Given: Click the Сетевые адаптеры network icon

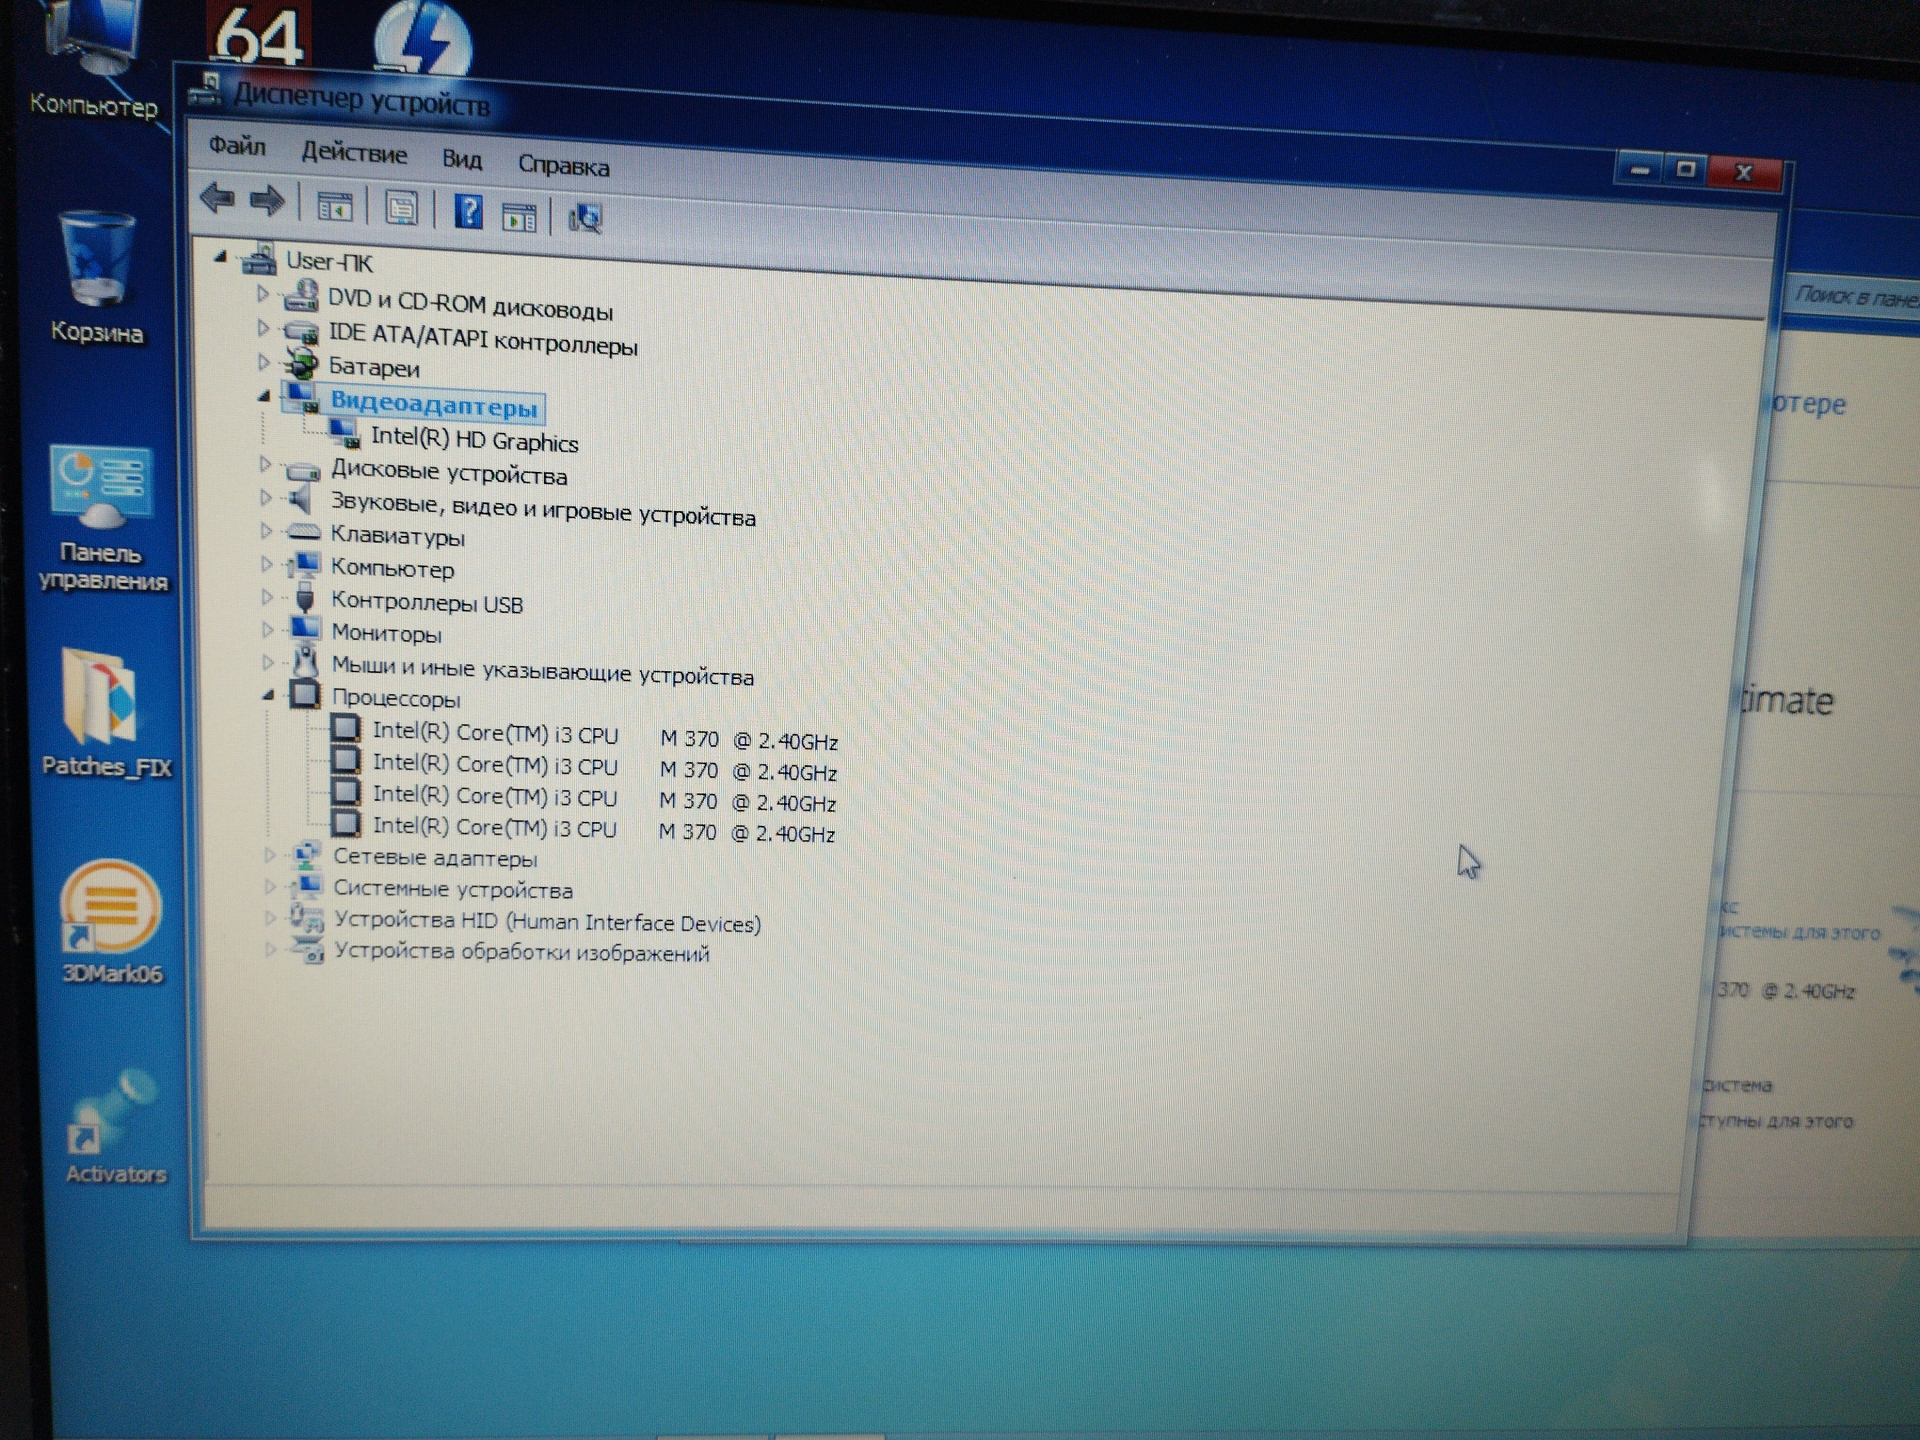Looking at the screenshot, I should tap(307, 855).
